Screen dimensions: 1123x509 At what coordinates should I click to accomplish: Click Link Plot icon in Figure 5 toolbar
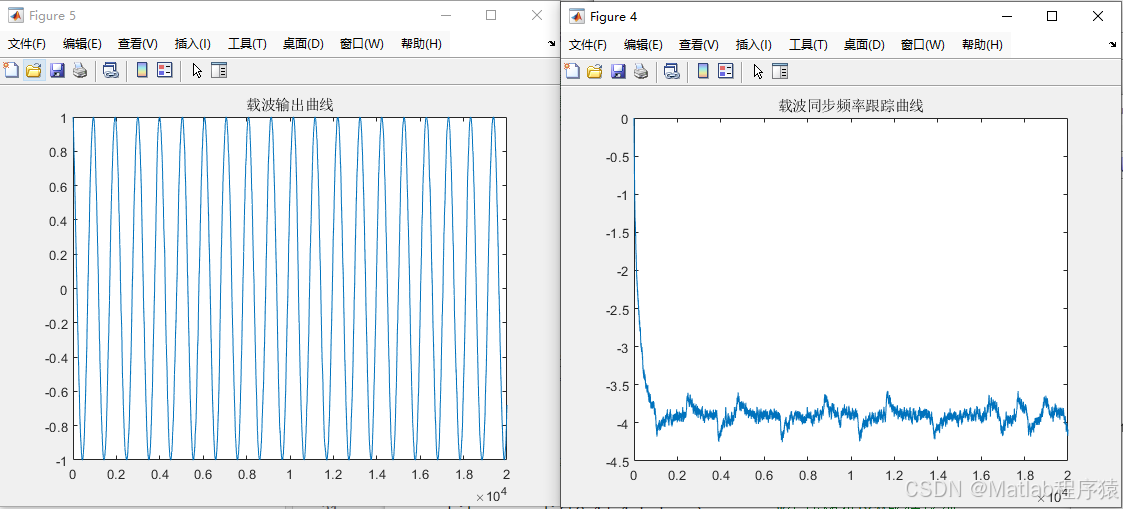tap(110, 70)
